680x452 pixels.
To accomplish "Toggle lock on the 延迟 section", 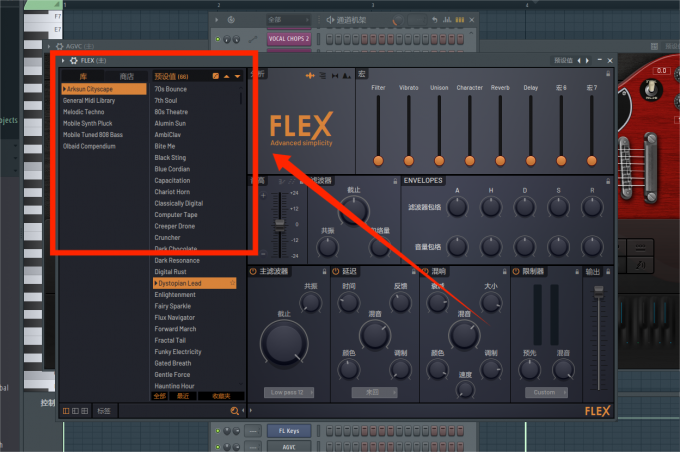I will (x=413, y=272).
